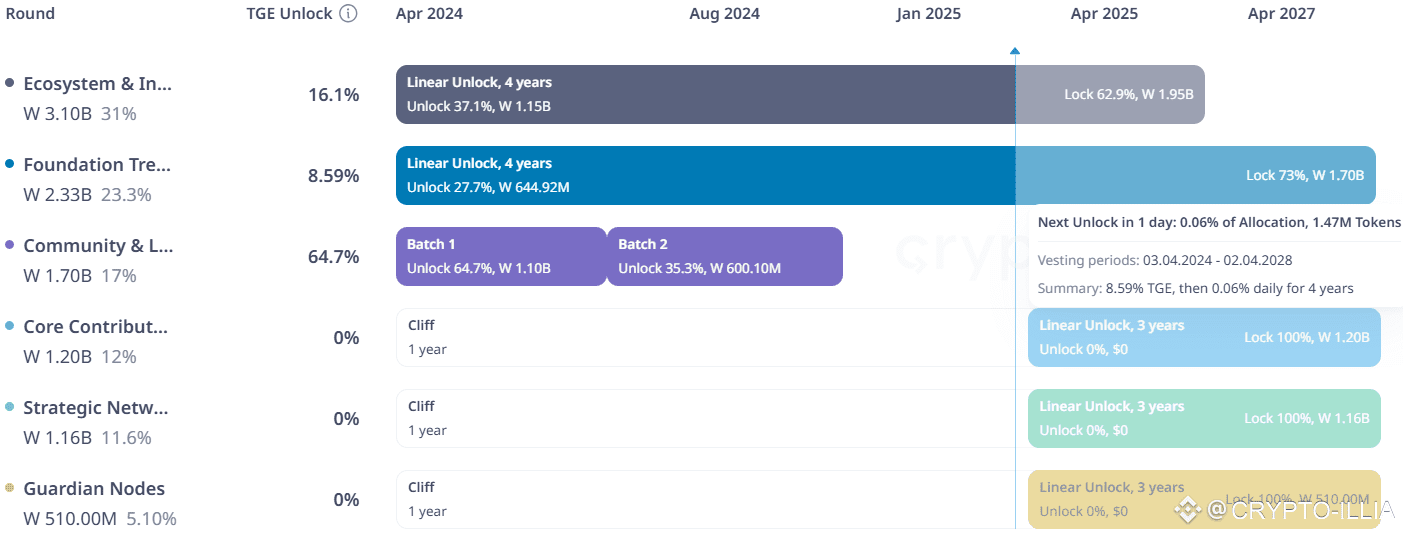Click the Jan 2025 timeline label
Image resolution: width=1403 pixels, height=535 pixels.
coord(928,14)
